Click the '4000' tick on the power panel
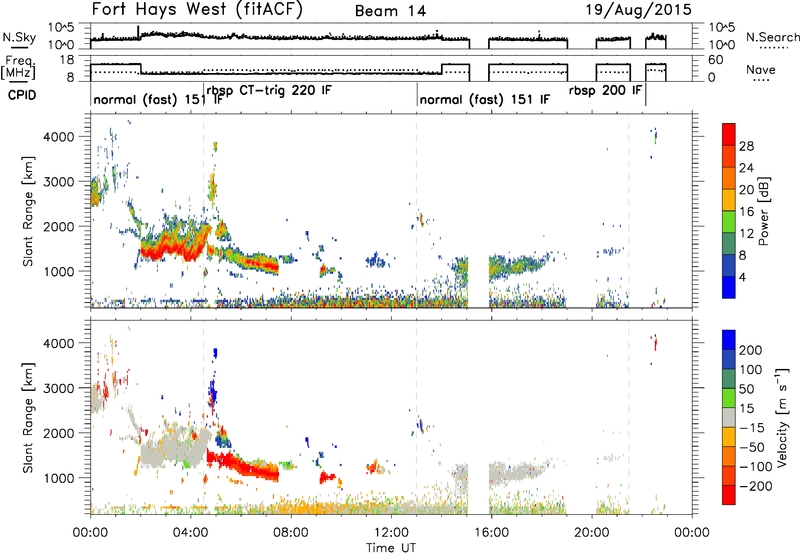Screen dimensions: 800x554 (60, 137)
